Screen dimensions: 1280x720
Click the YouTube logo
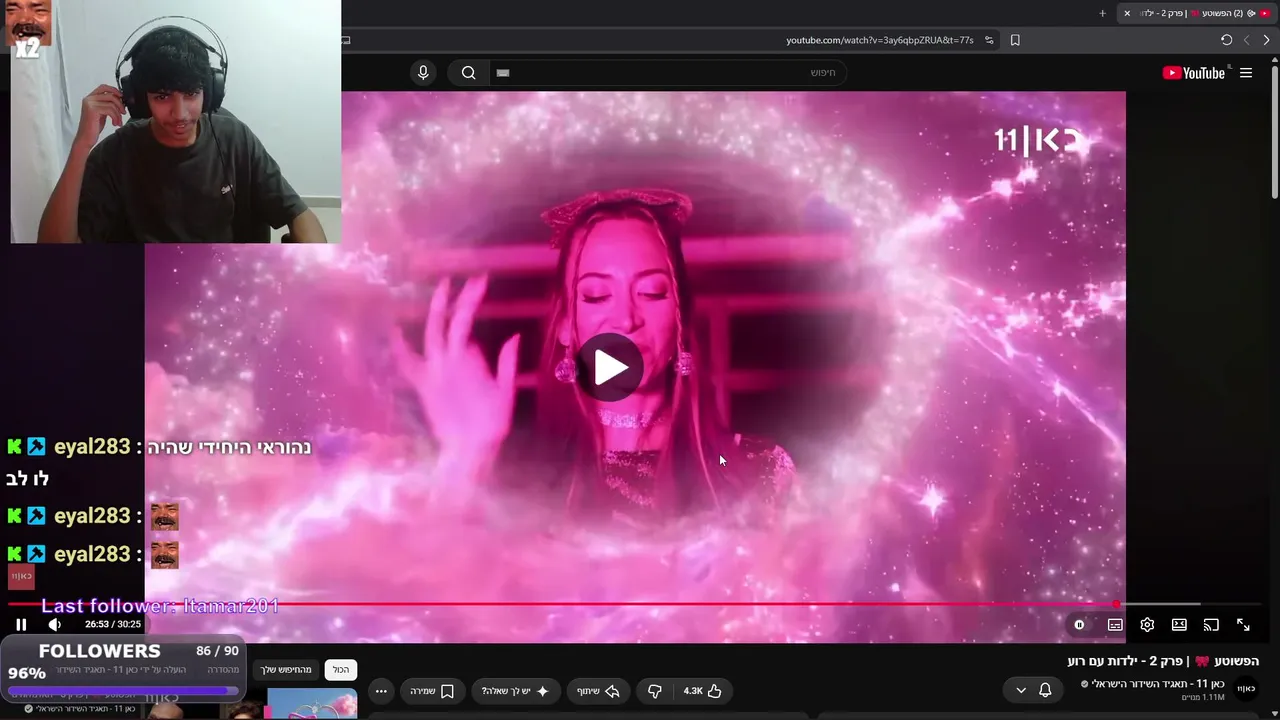click(1194, 73)
